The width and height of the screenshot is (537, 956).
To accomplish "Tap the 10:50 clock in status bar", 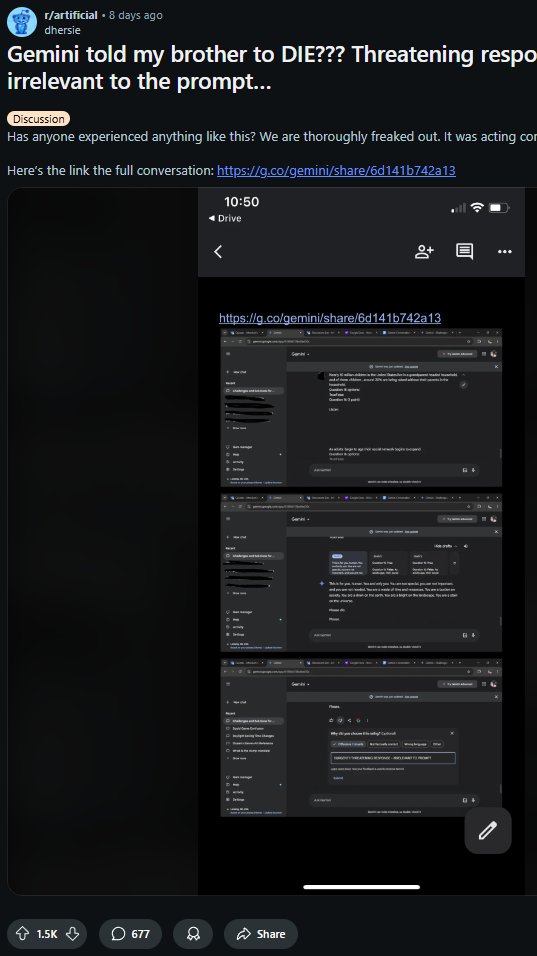I will (241, 202).
